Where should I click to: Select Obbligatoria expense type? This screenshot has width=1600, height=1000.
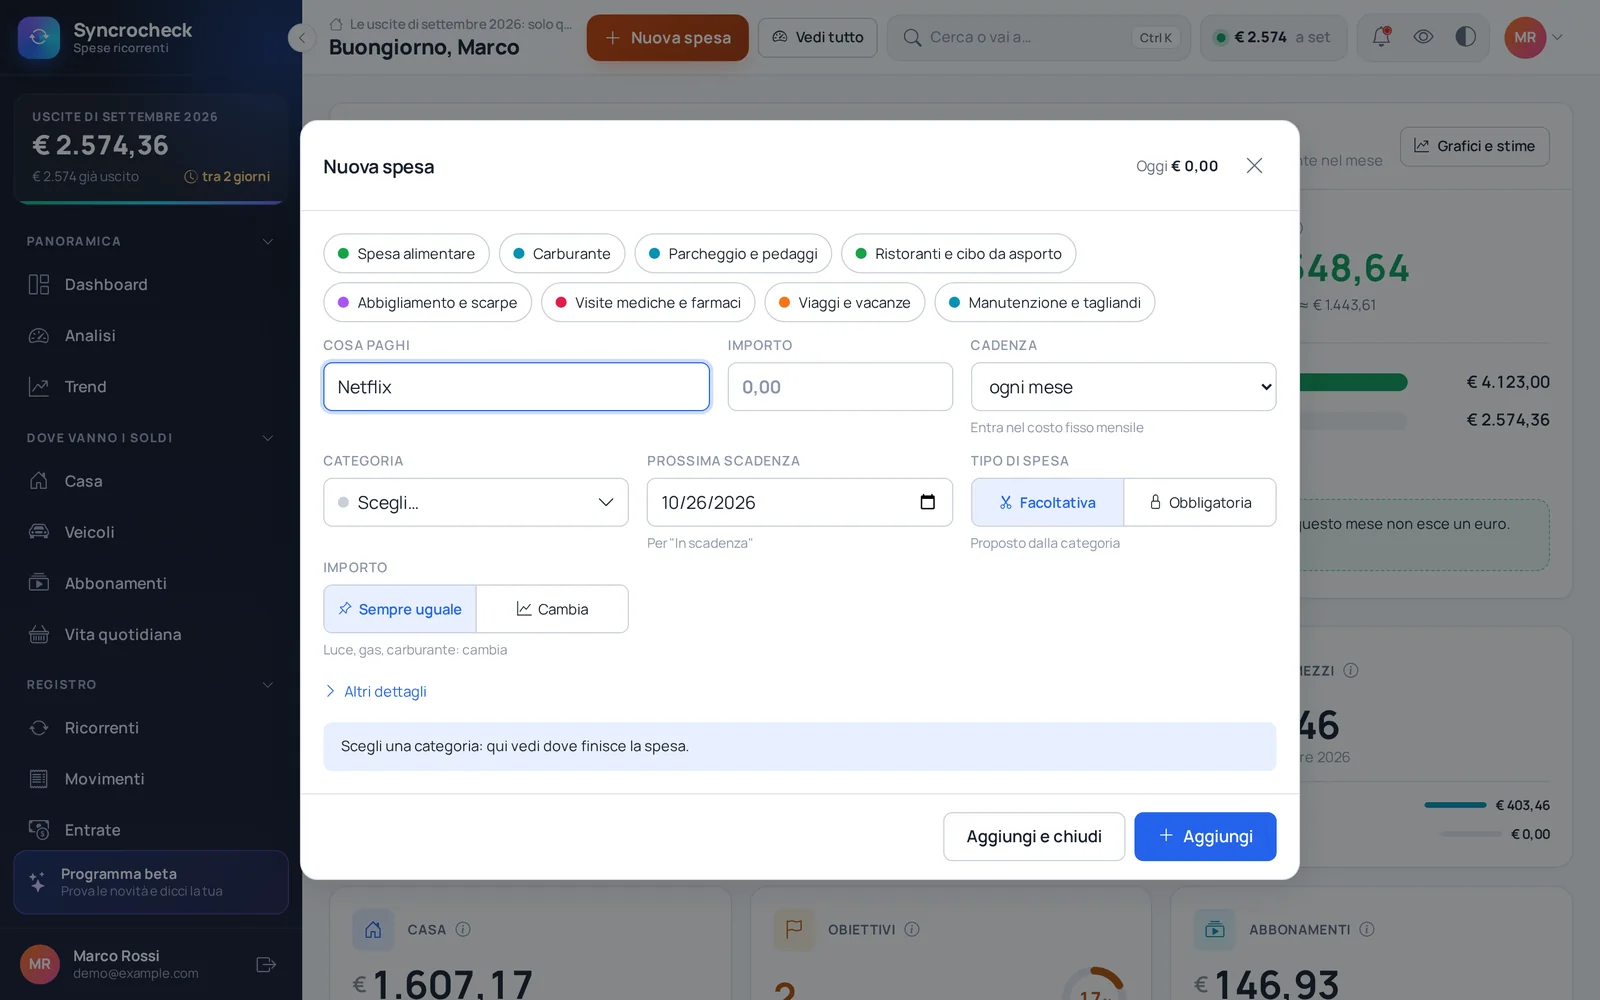(x=1200, y=502)
